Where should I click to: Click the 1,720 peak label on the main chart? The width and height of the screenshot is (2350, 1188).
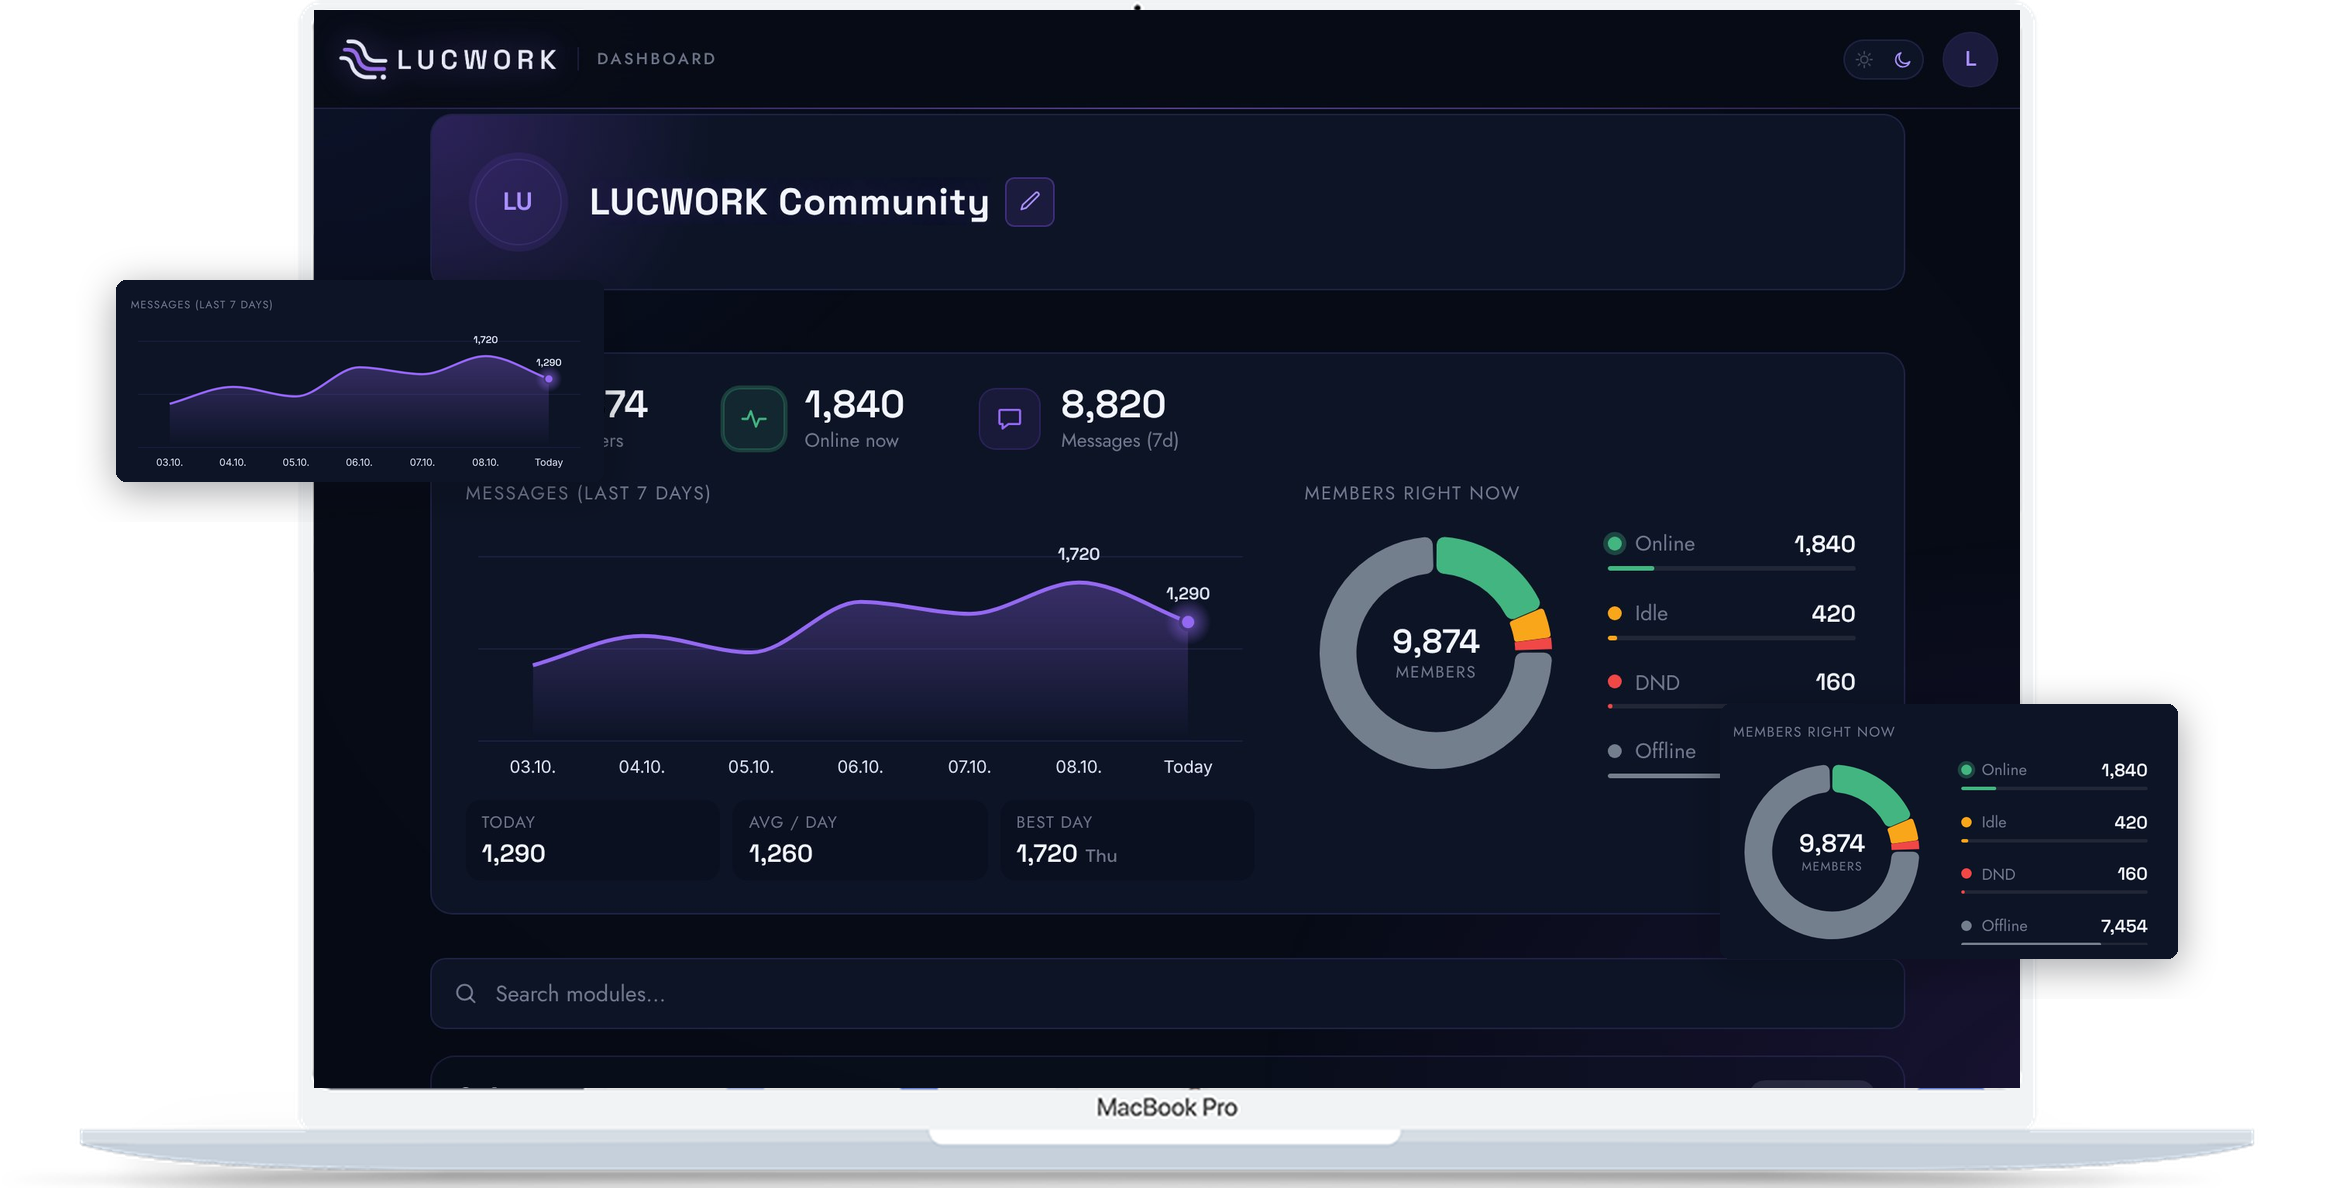click(1078, 554)
